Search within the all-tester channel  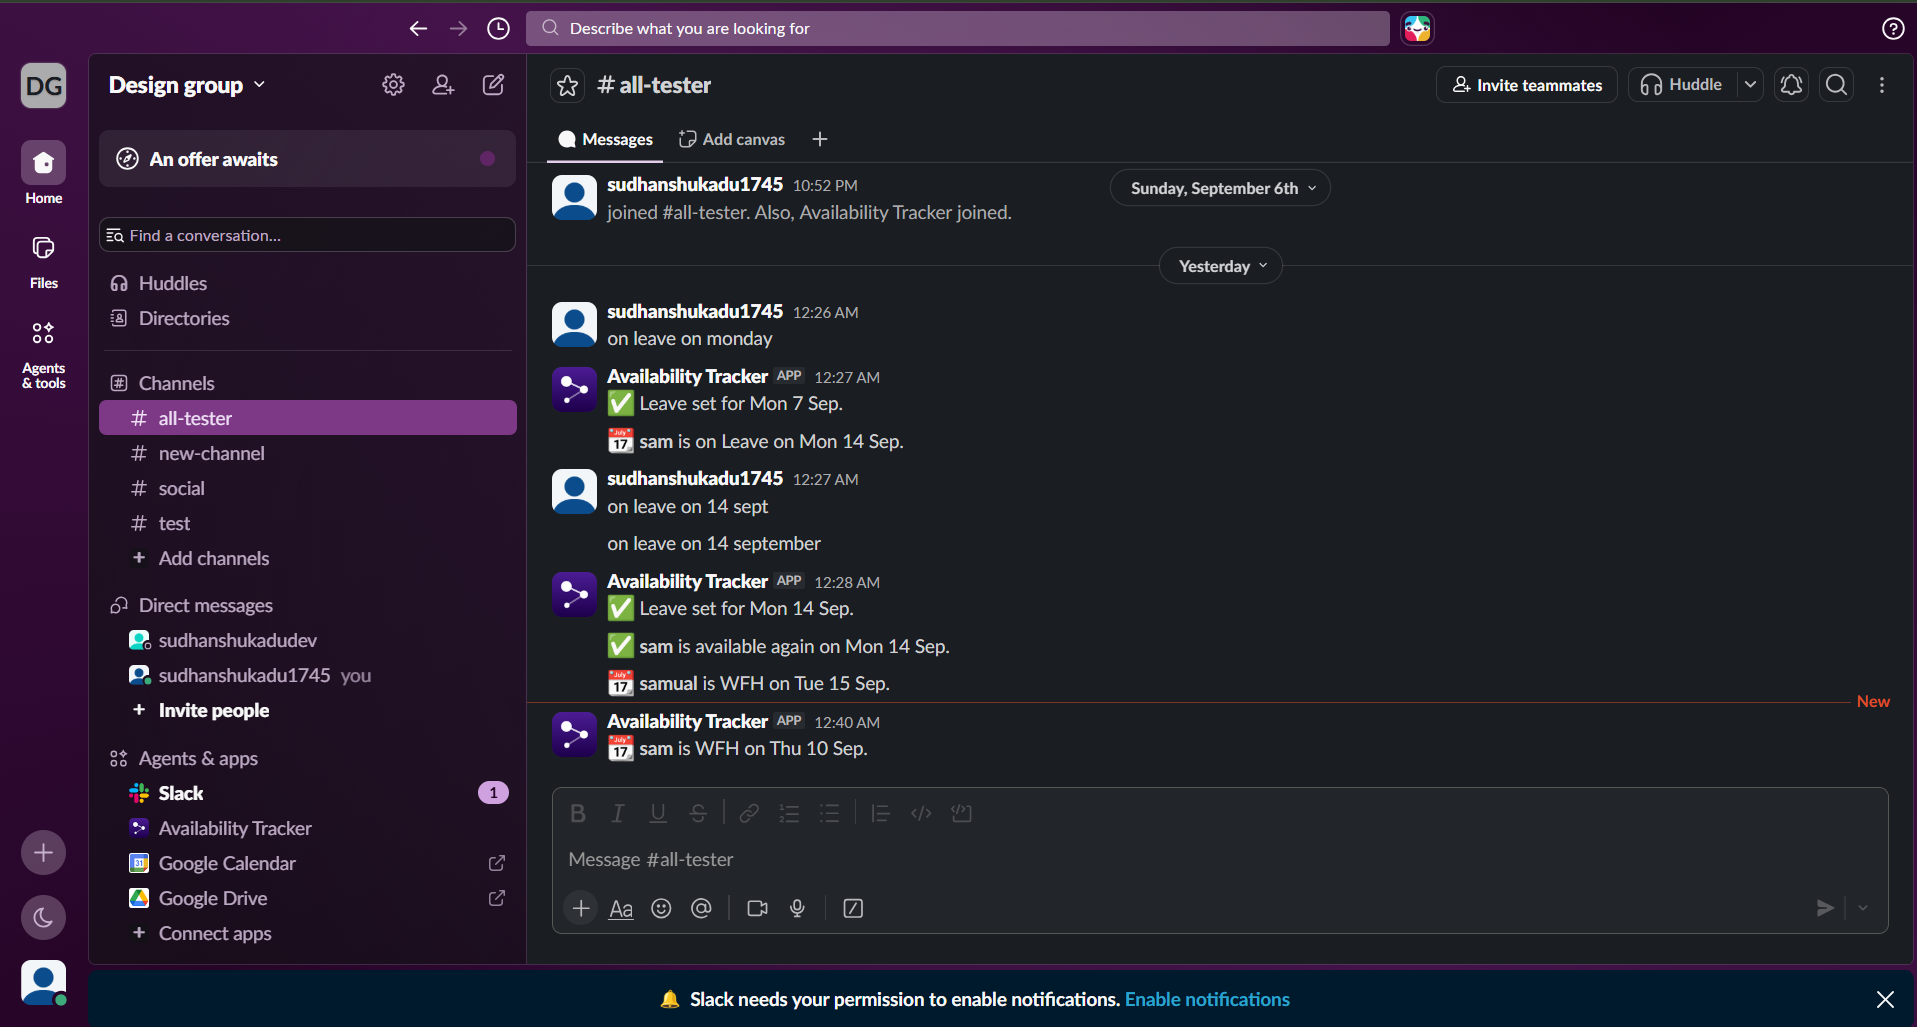(x=1837, y=85)
